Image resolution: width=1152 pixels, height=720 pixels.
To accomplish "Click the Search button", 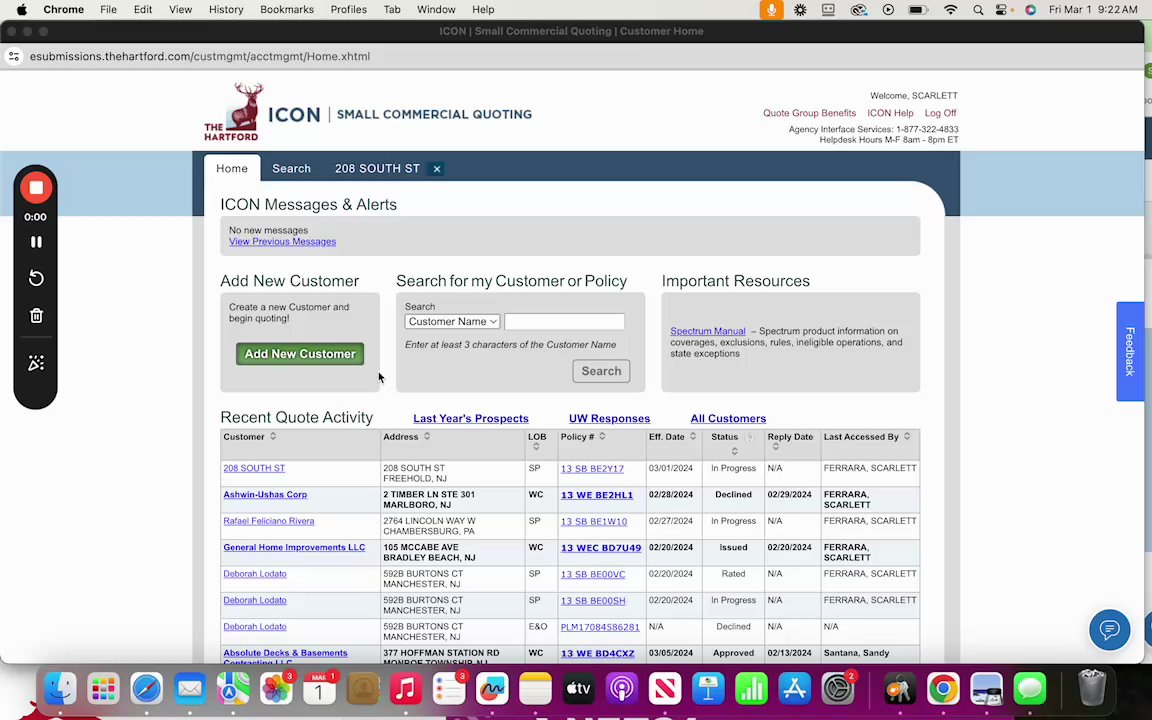I will pyautogui.click(x=601, y=371).
